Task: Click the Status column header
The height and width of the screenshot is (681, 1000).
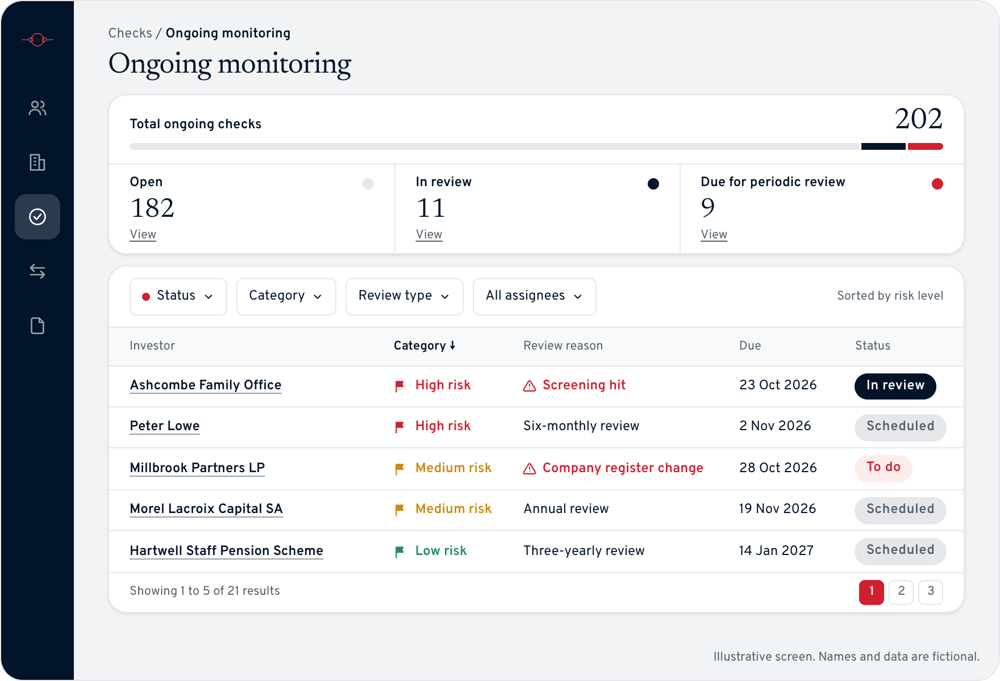Action: (872, 346)
